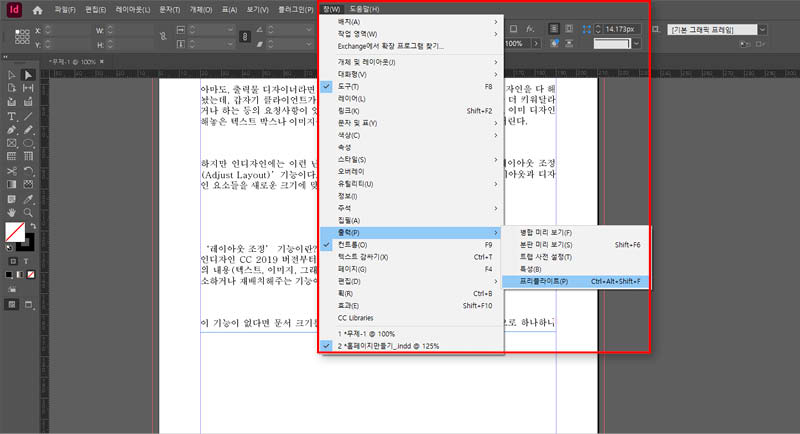This screenshot has height=434, width=800.
Task: Select the Type tool
Action: pyautogui.click(x=12, y=116)
